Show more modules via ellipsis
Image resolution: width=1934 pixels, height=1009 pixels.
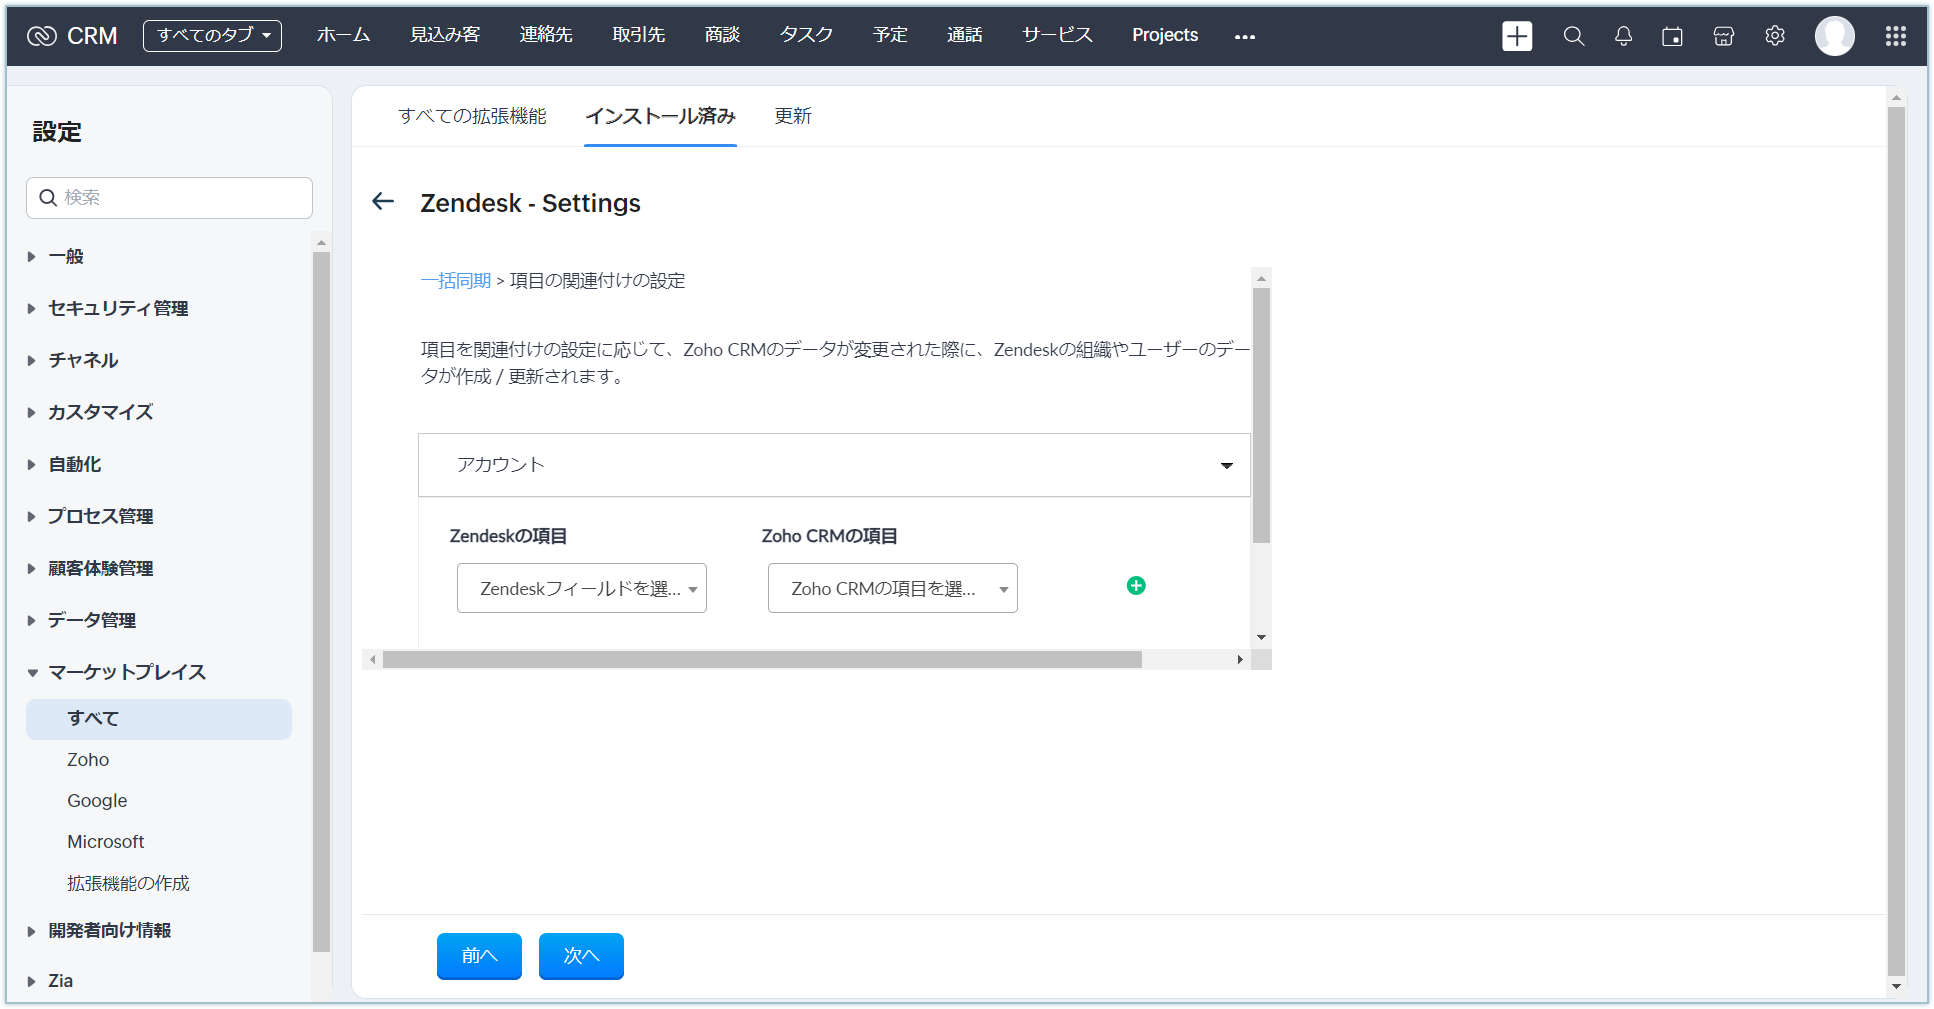(x=1244, y=37)
